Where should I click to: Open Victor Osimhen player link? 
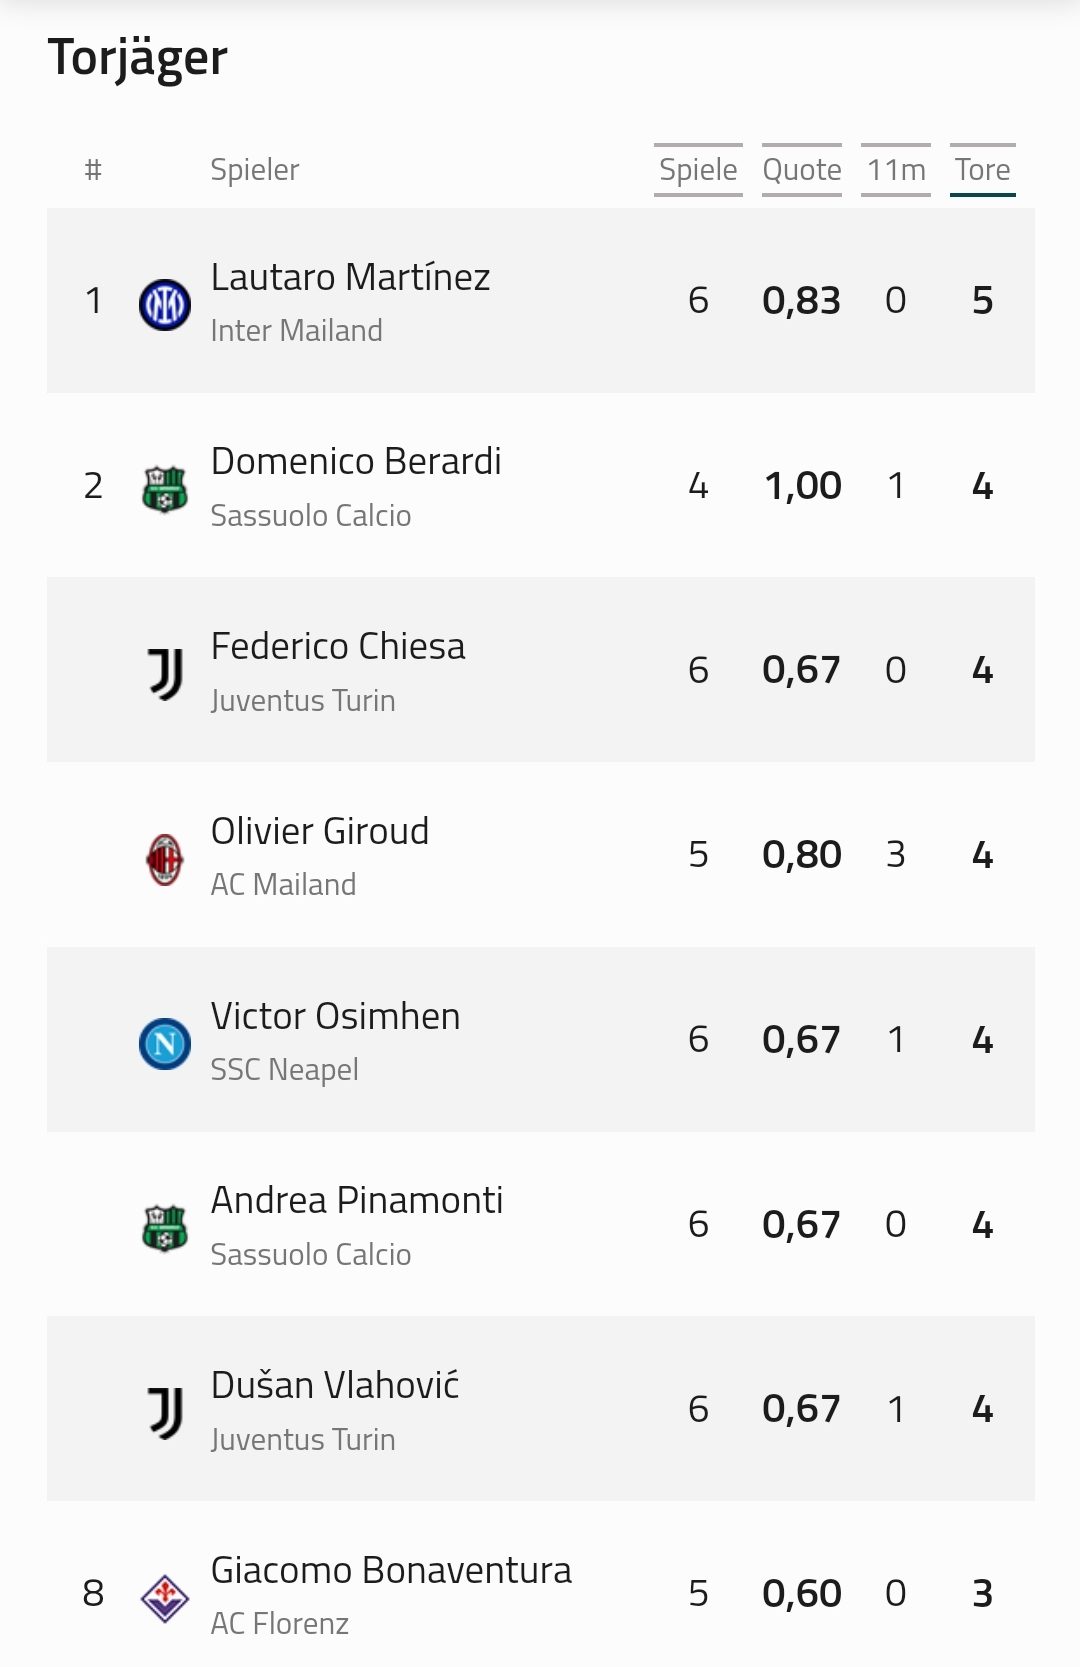coord(335,1016)
